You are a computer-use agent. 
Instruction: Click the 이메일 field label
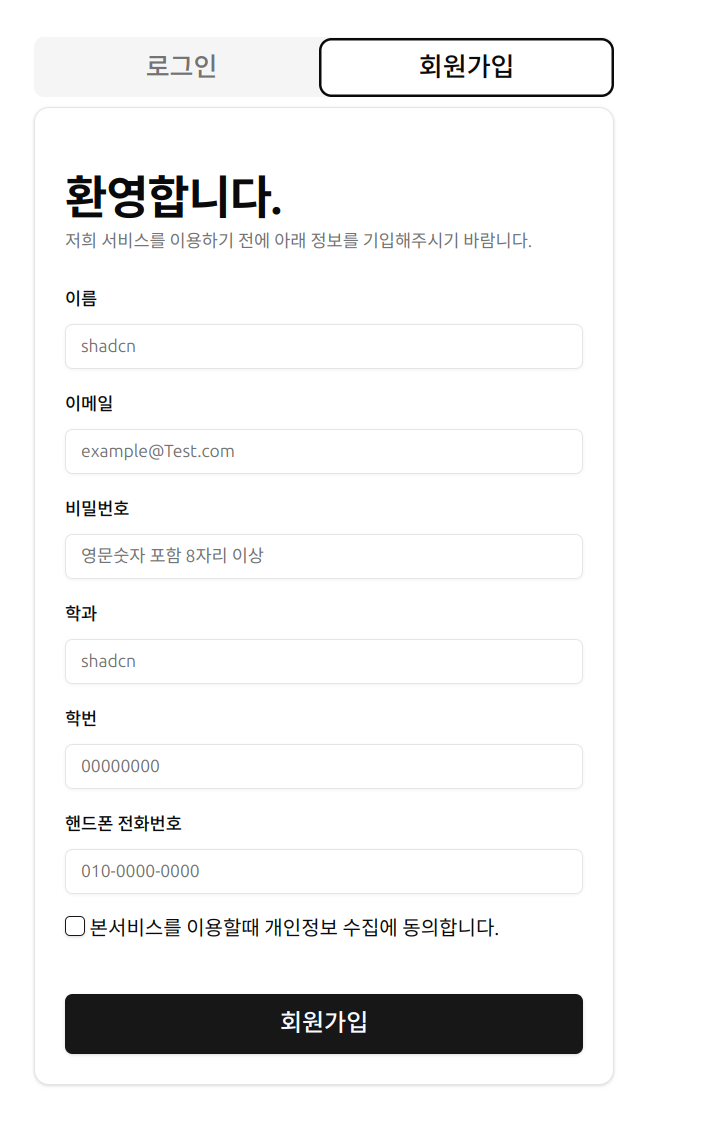89,403
